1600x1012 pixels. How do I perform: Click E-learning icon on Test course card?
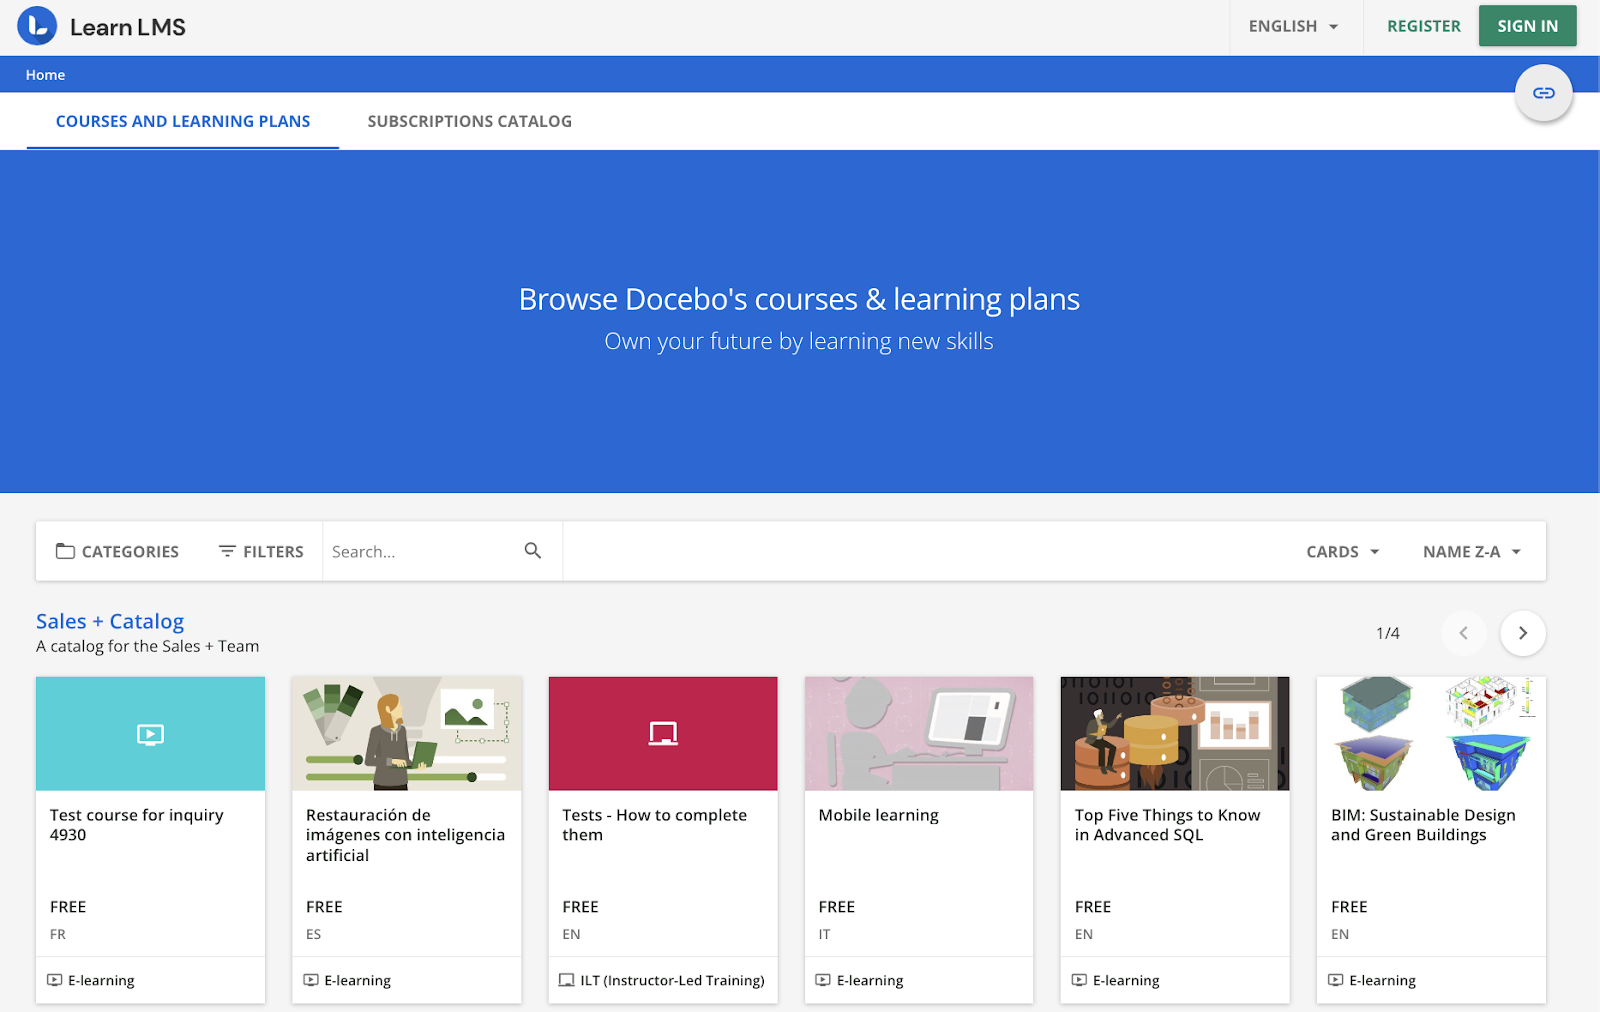pos(55,980)
